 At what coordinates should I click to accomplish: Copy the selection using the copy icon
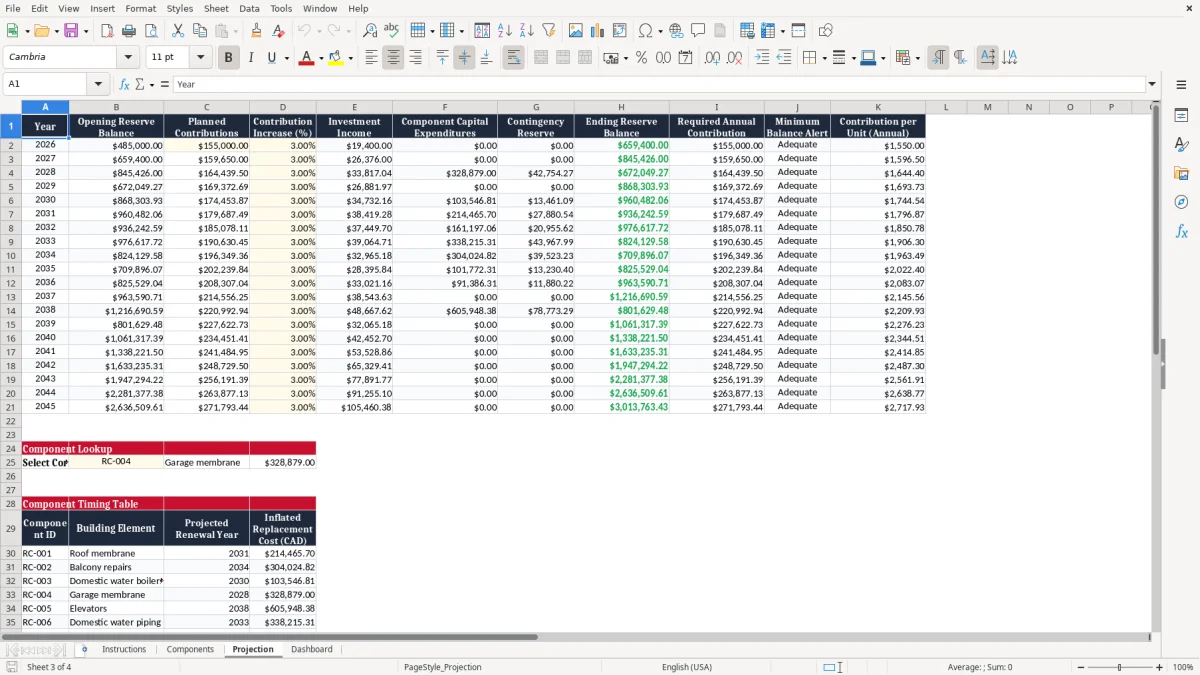click(200, 31)
